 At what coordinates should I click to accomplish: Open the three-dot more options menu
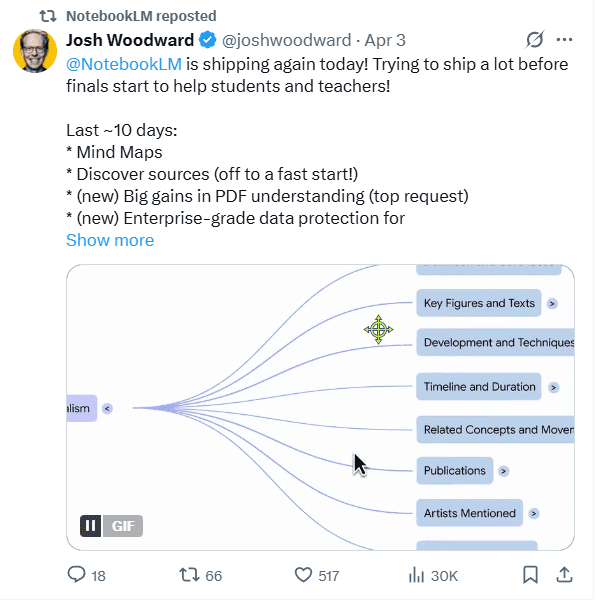pyautogui.click(x=564, y=39)
